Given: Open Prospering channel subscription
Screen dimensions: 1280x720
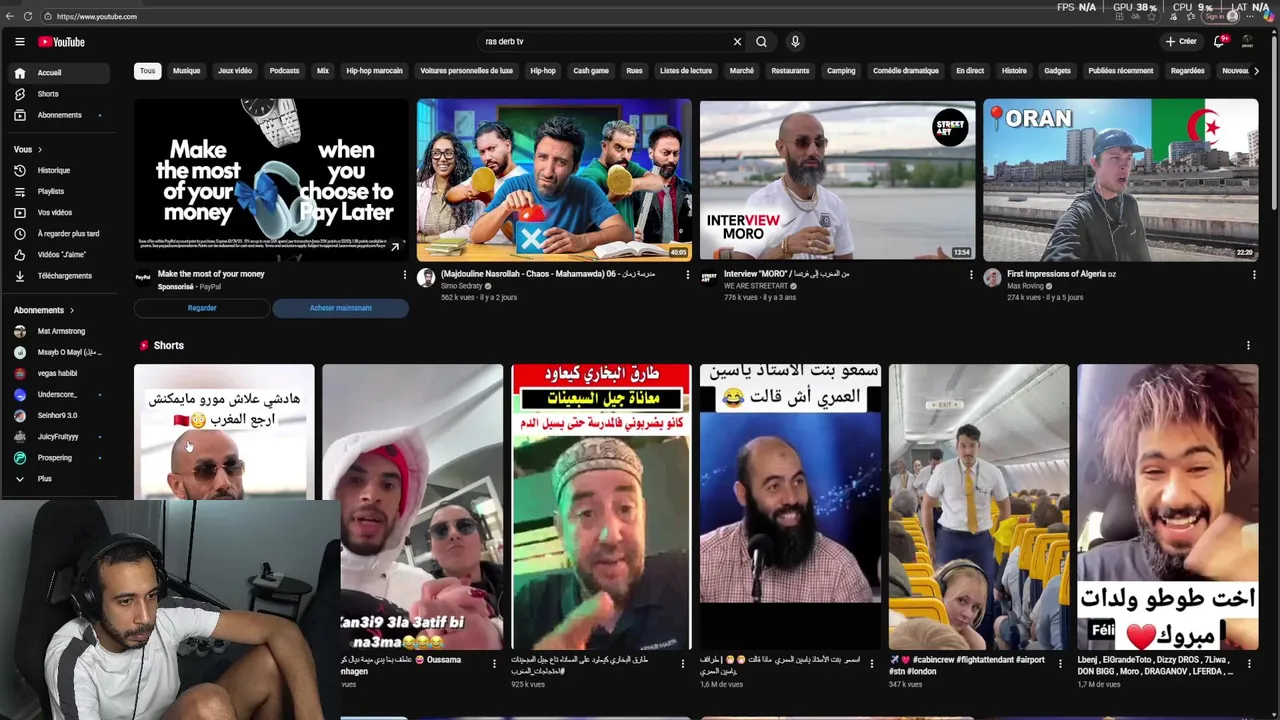Looking at the screenshot, I should [60, 457].
